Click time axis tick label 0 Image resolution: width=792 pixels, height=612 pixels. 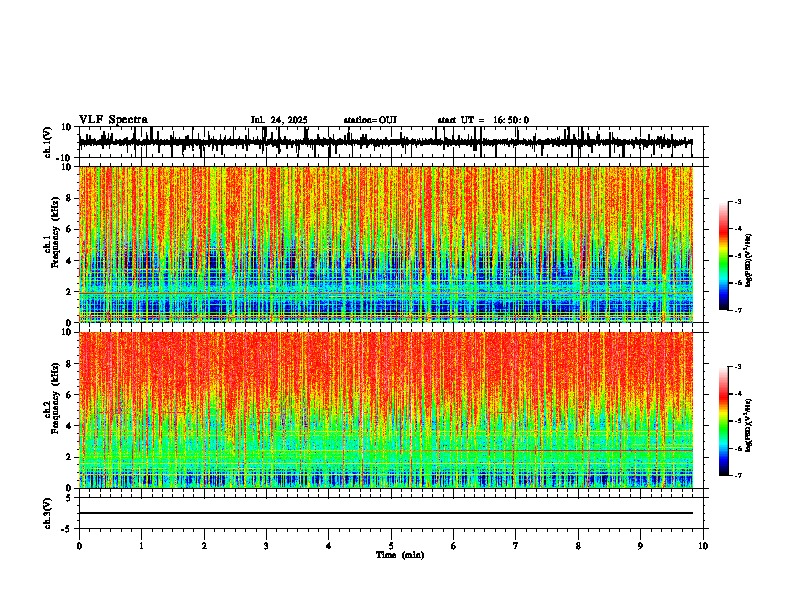pyautogui.click(x=79, y=546)
